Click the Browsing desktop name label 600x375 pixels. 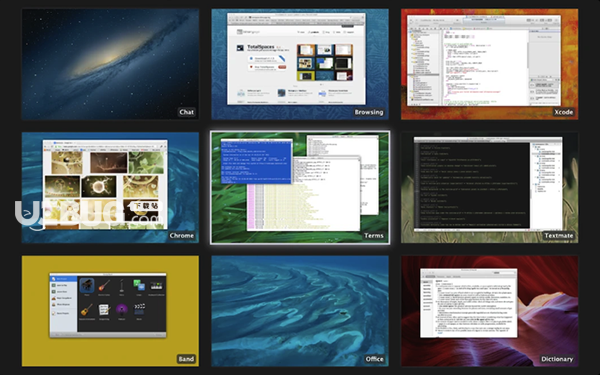tap(368, 112)
